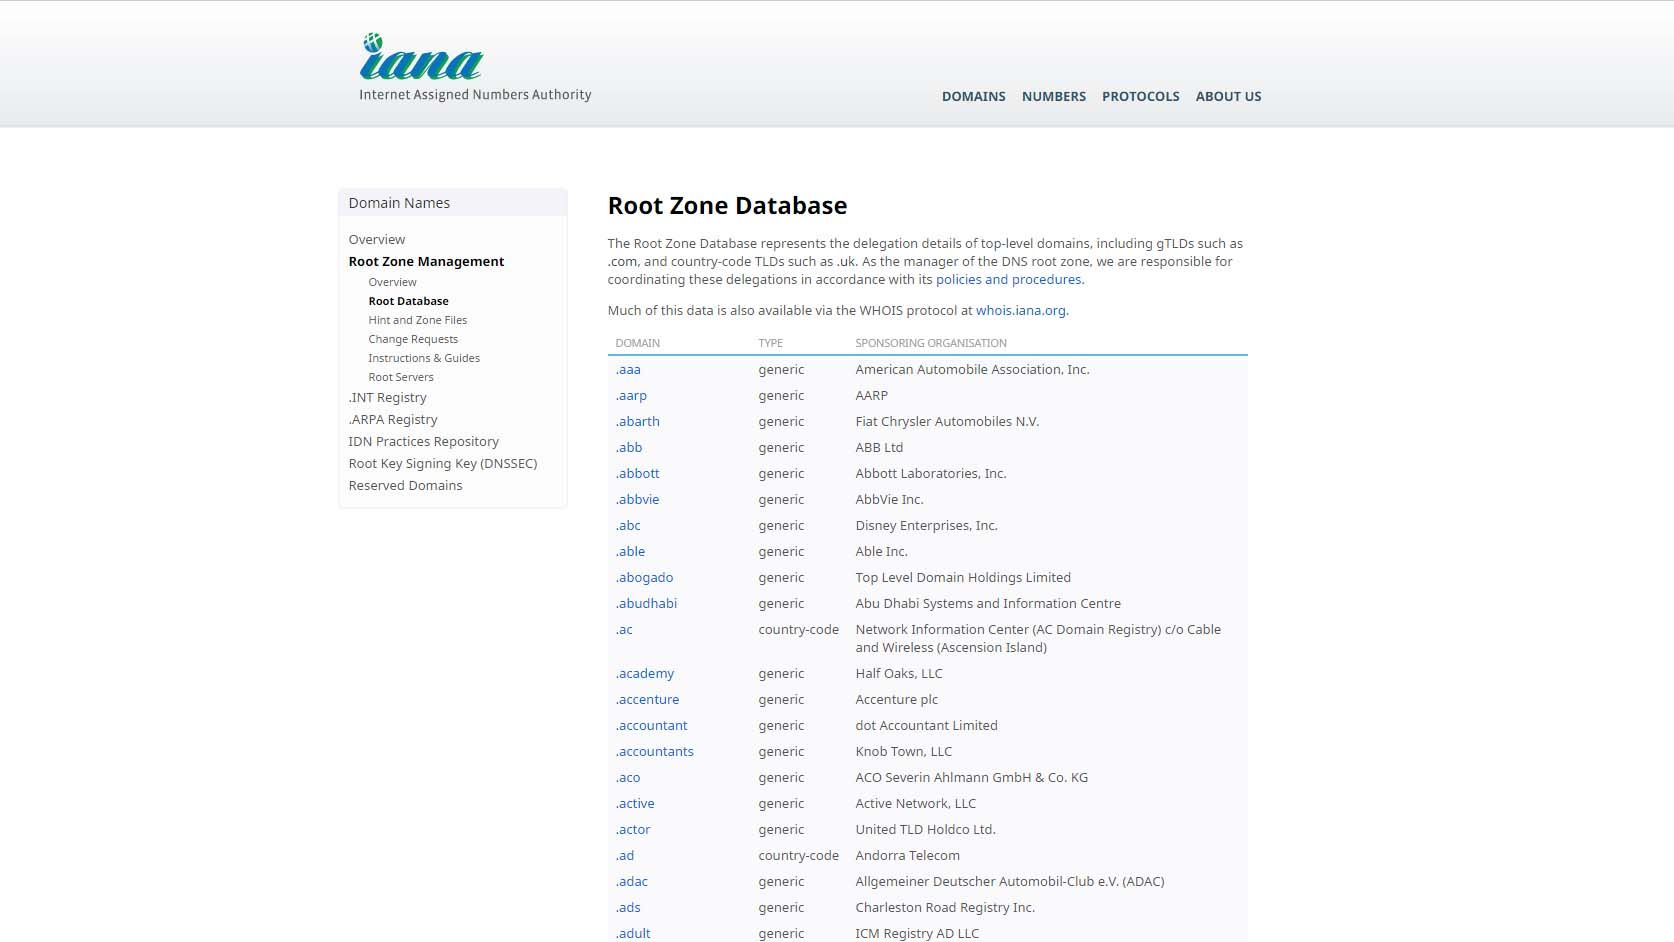The image size is (1674, 942).
Task: Open the .ARPA Registry link
Action: pyautogui.click(x=392, y=420)
